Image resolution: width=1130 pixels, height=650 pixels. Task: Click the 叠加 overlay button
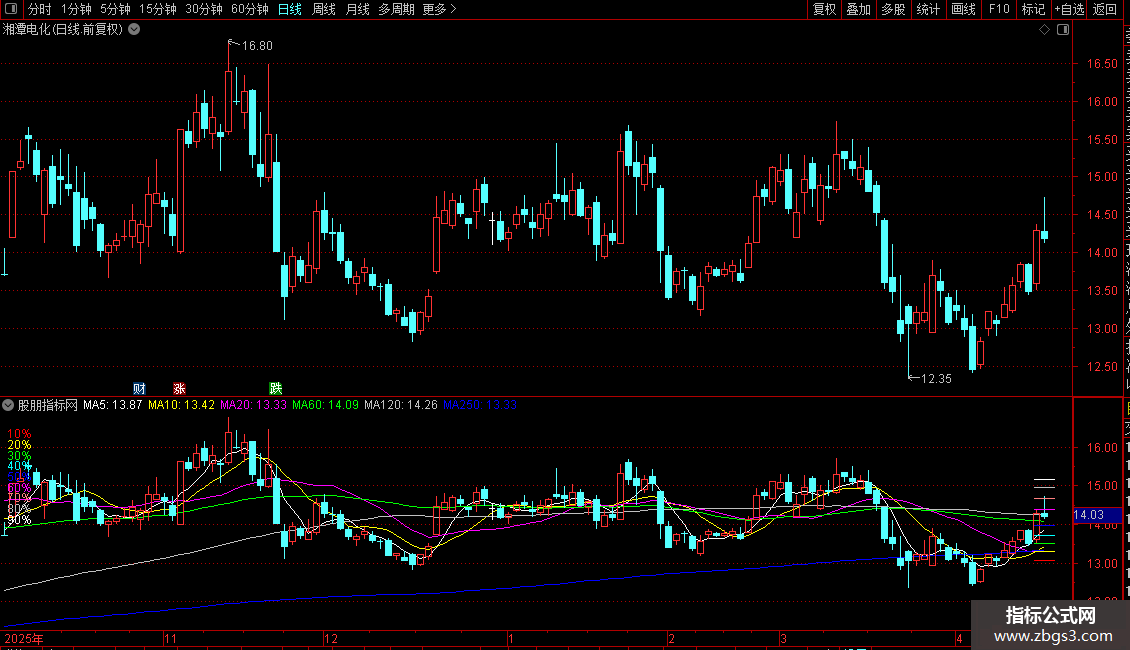(x=858, y=9)
